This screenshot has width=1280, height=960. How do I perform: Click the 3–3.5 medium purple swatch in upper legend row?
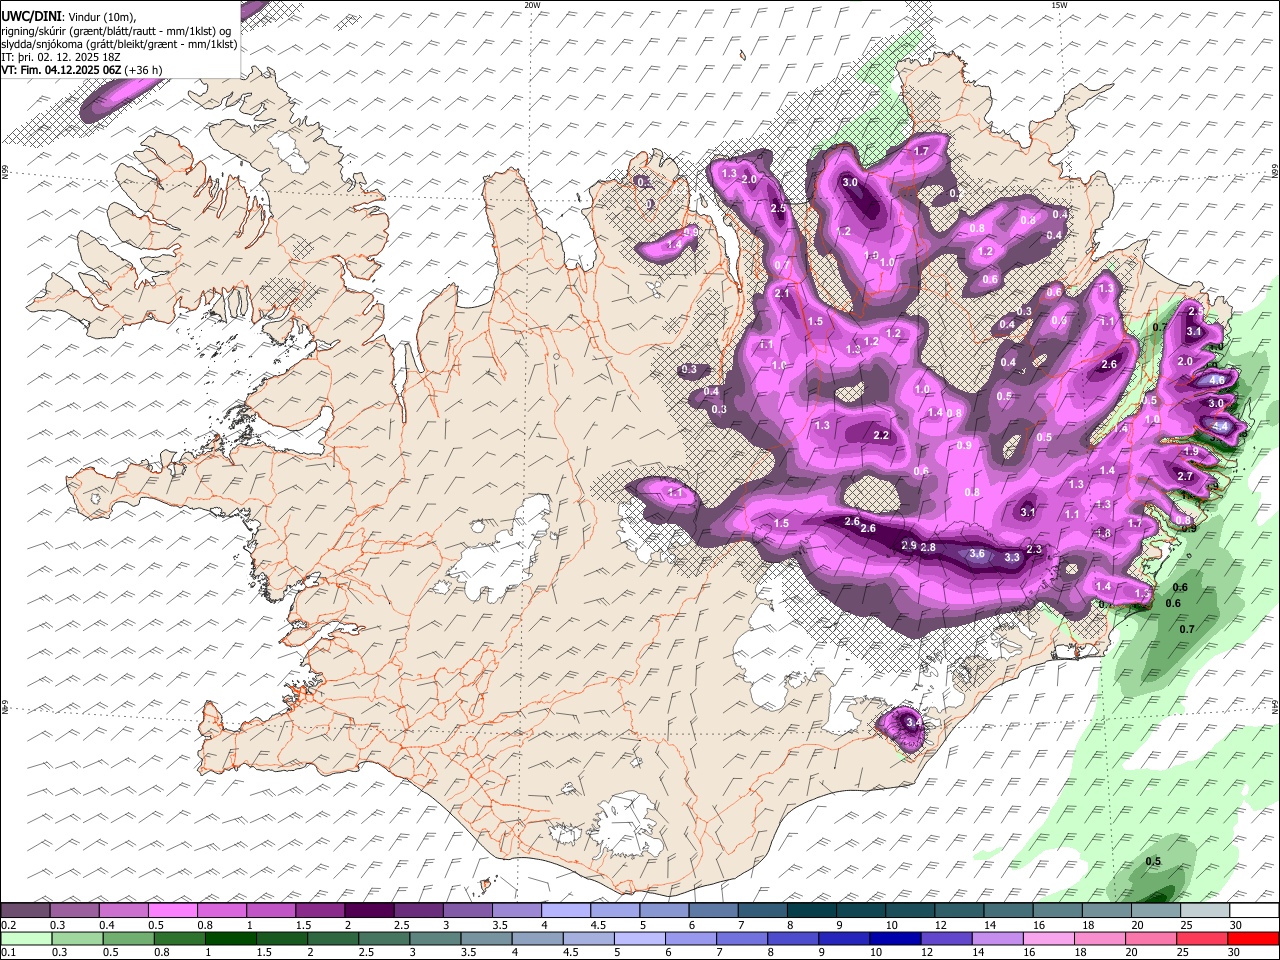pos(466,910)
